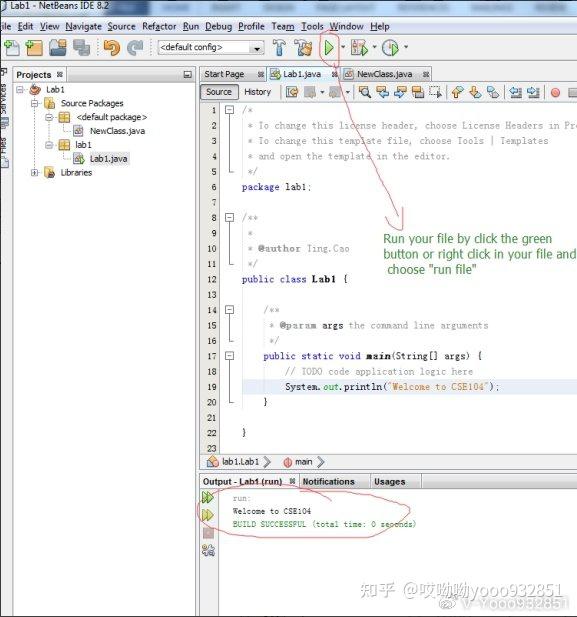This screenshot has height=617, width=577.
Task: Select the History view button
Action: click(x=258, y=92)
